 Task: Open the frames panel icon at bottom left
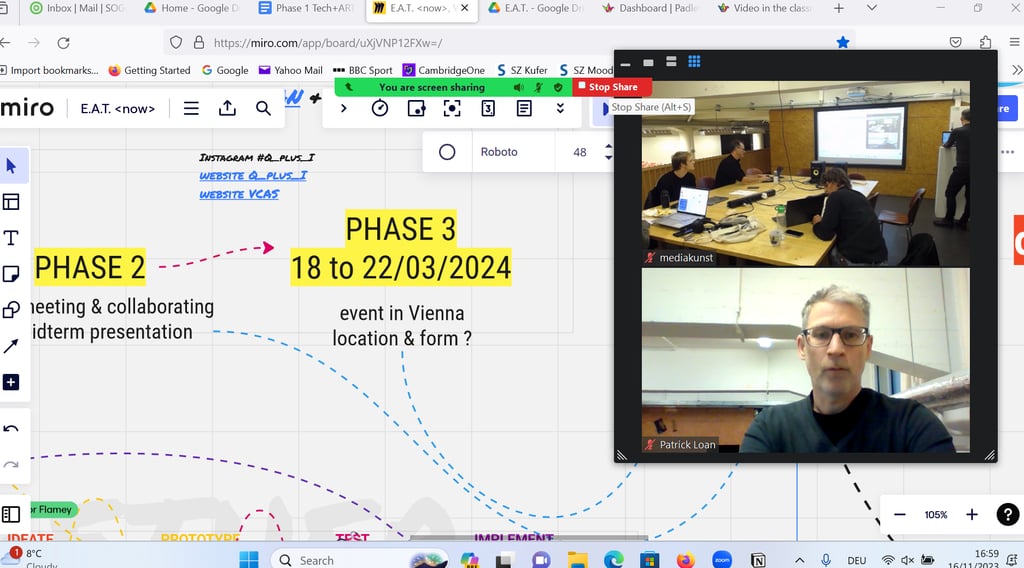pos(11,514)
